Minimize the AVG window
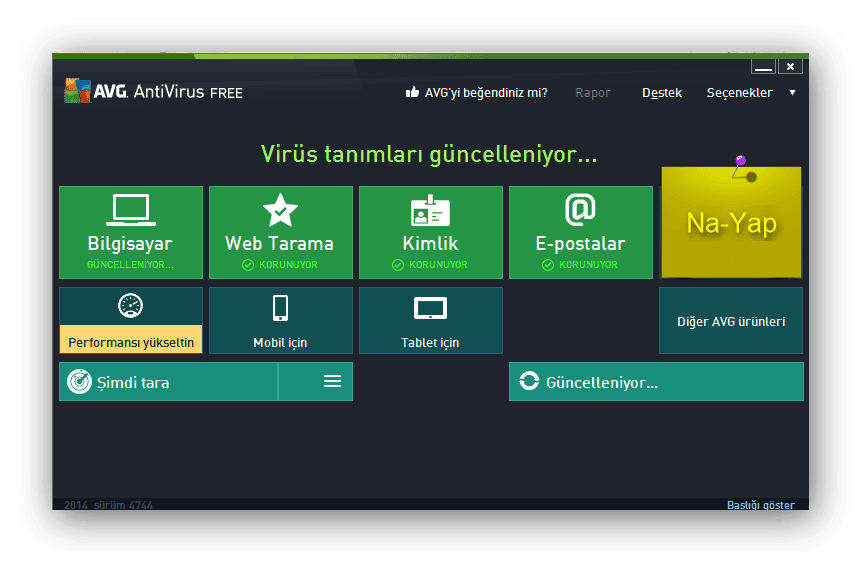861x562 pixels. tap(763, 66)
